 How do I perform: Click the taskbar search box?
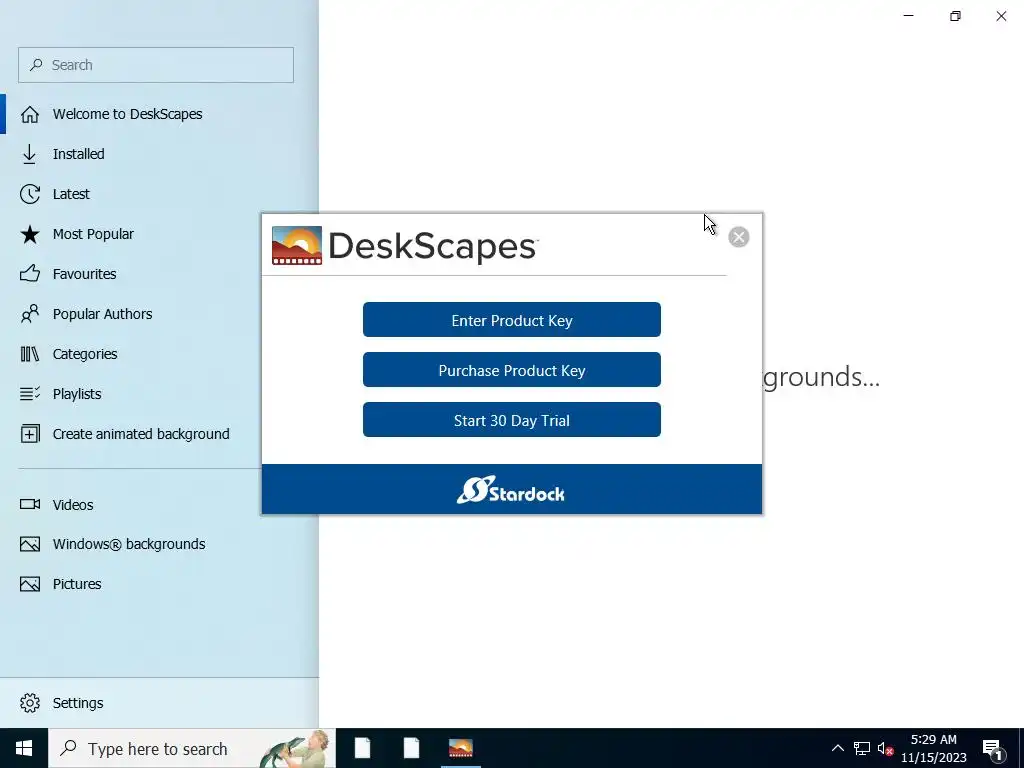click(x=192, y=748)
